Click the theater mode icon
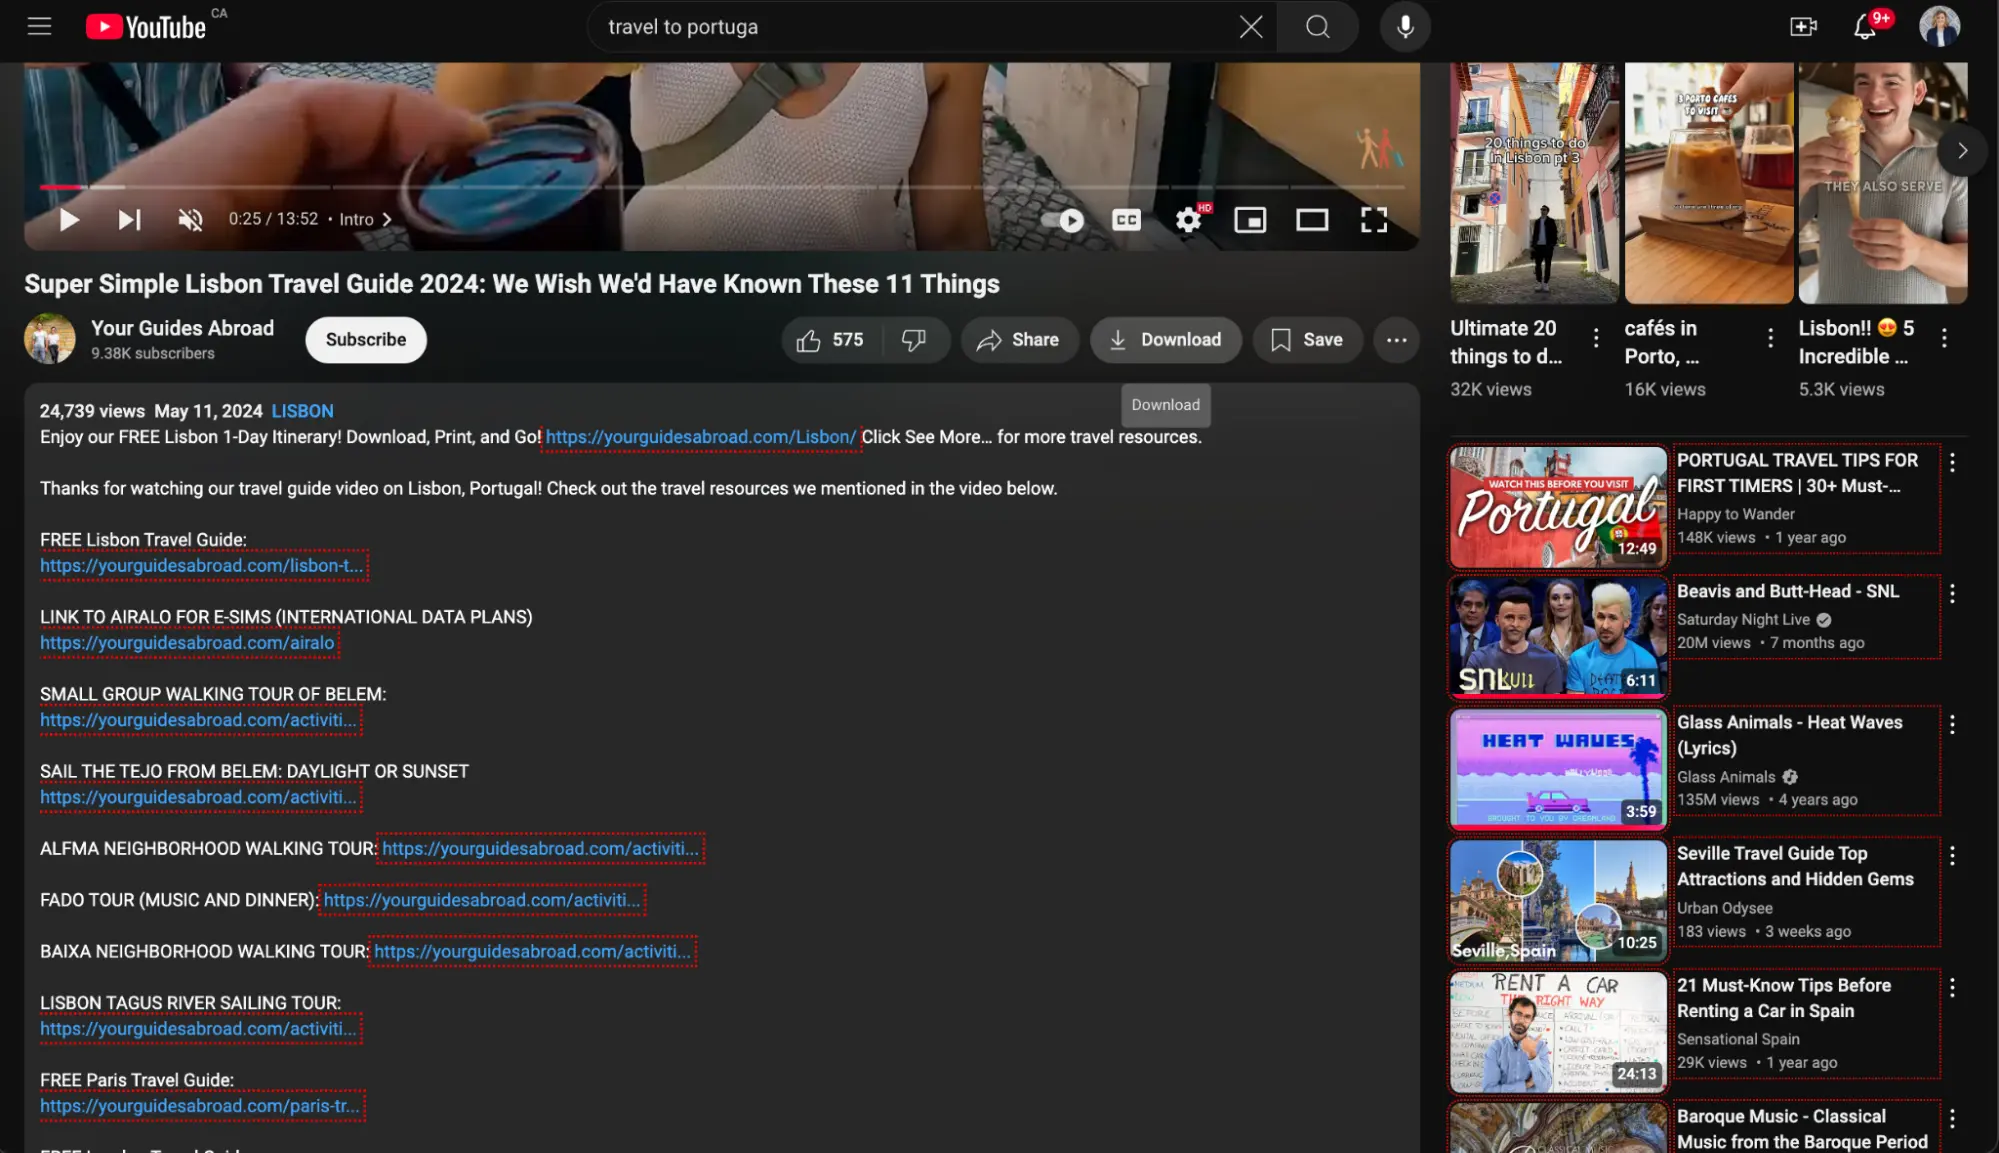Screen dimensions: 1999x1153 1313,218
